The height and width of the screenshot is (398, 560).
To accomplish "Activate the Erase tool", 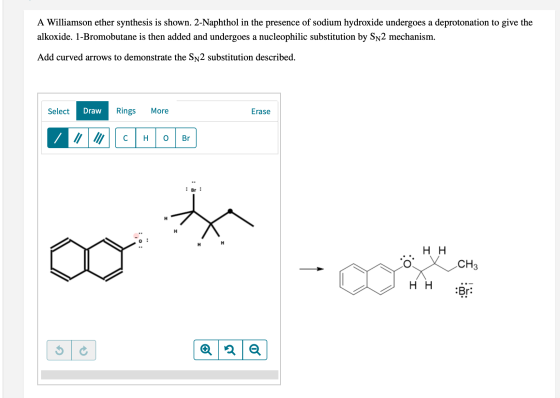I will [261, 111].
